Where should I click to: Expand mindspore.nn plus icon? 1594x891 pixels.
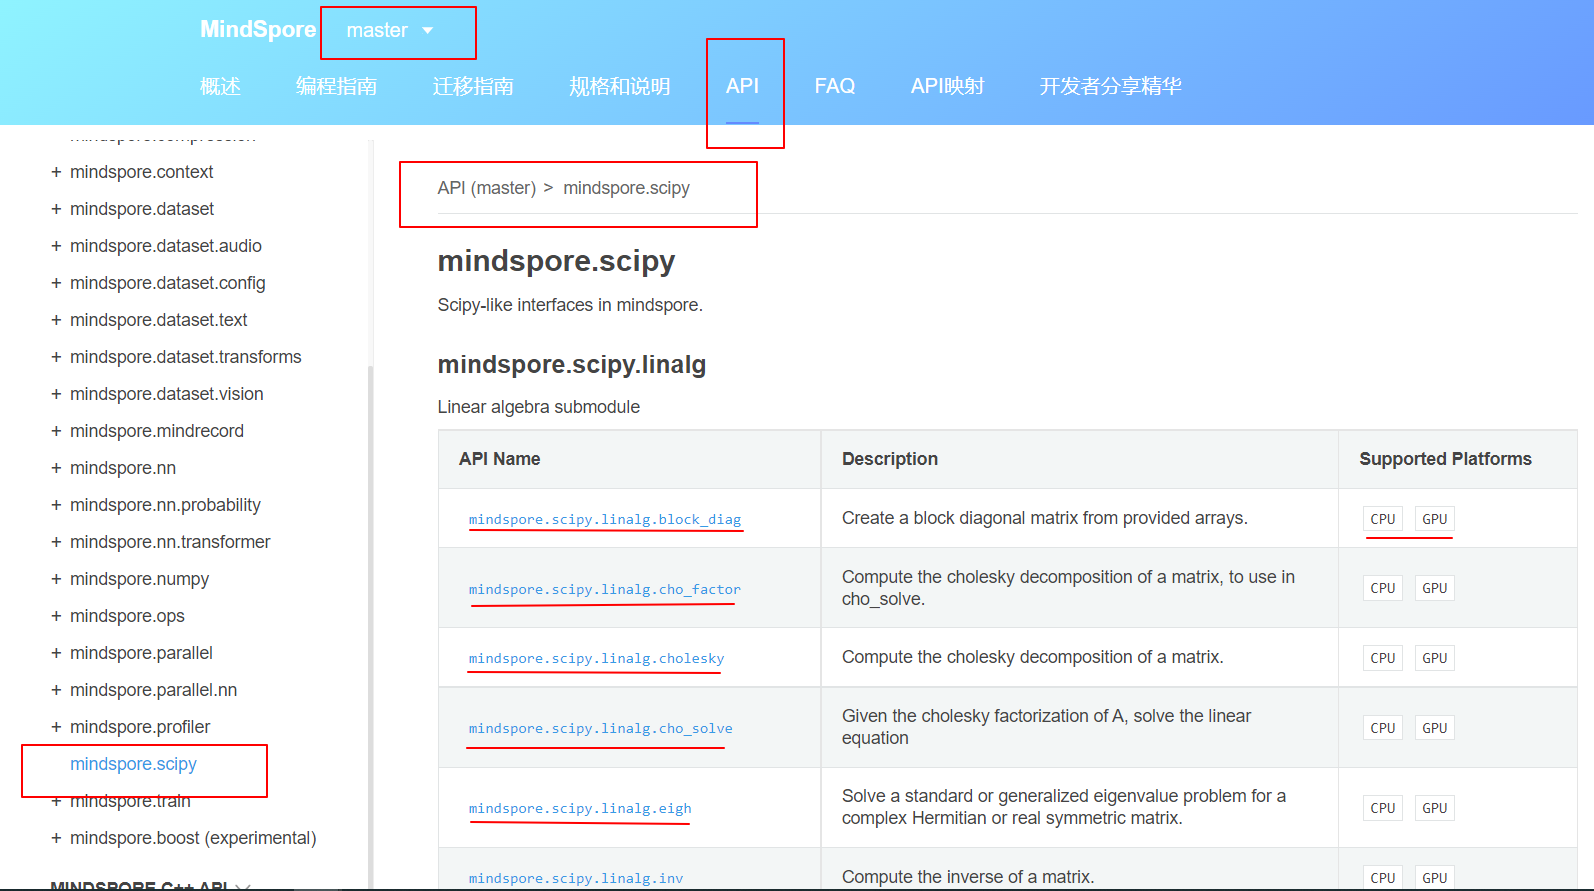pos(56,468)
